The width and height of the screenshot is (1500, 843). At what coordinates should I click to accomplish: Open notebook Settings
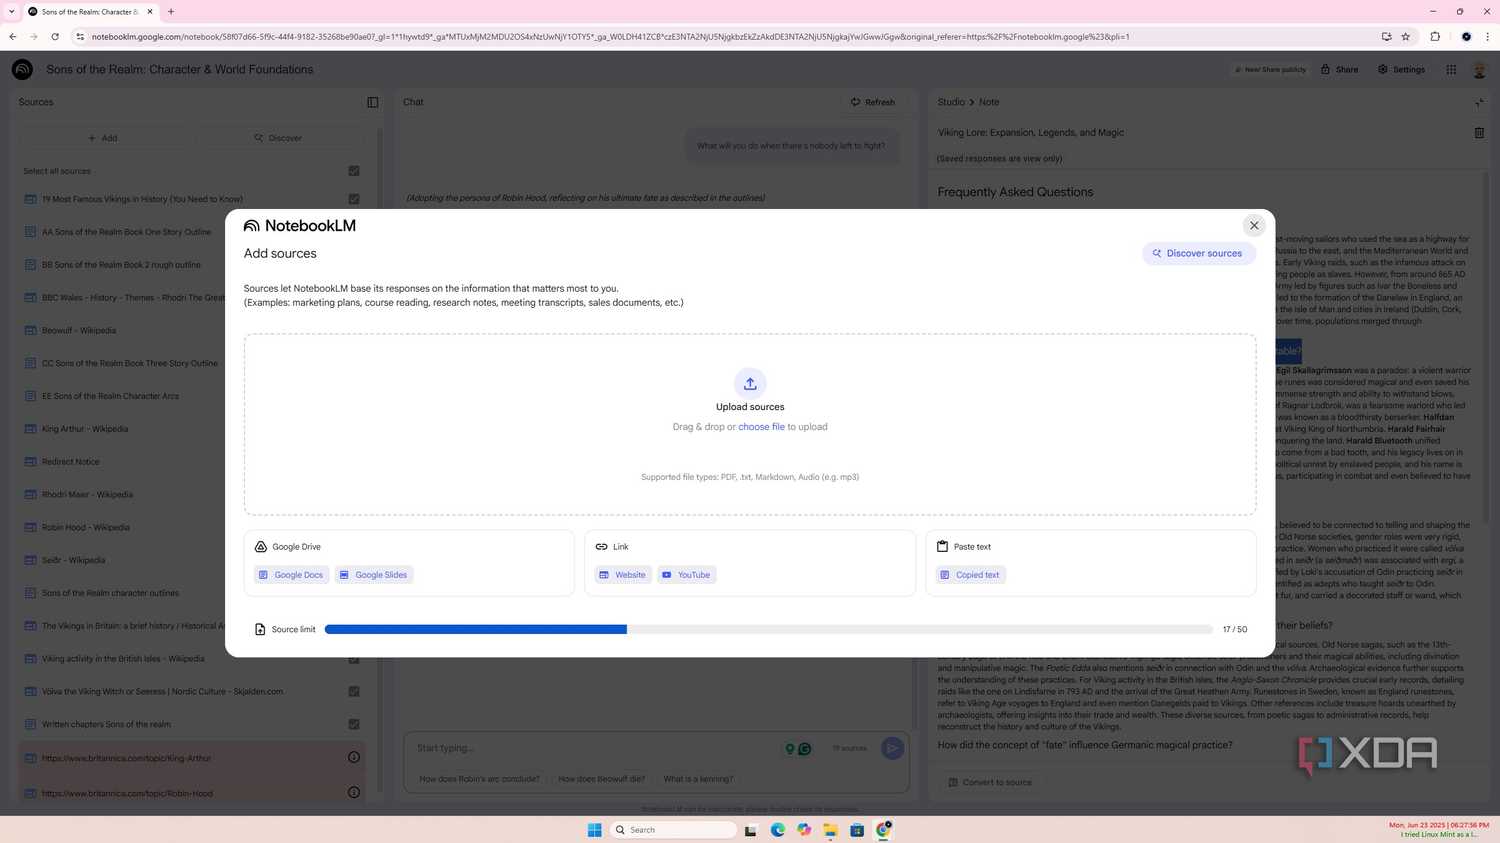(1401, 69)
